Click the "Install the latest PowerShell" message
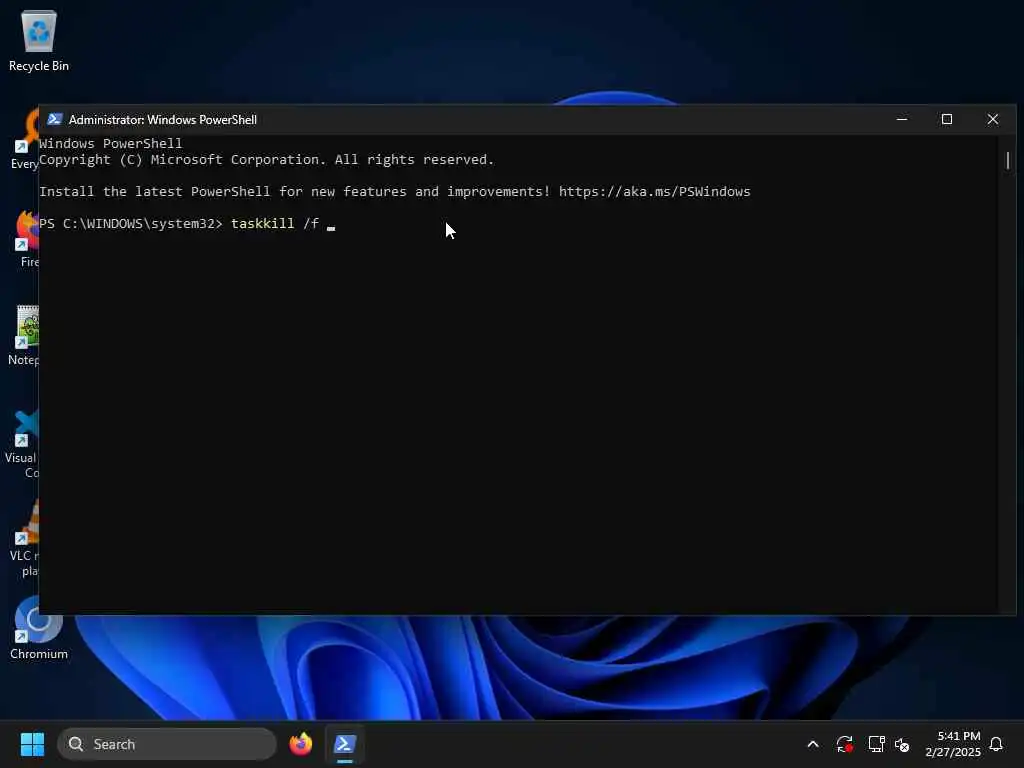Screen dimensions: 1024x768 coord(295,191)
